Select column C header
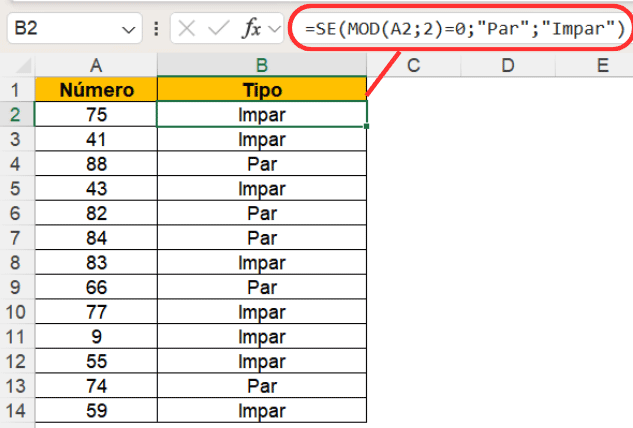633x428 pixels. coord(412,66)
